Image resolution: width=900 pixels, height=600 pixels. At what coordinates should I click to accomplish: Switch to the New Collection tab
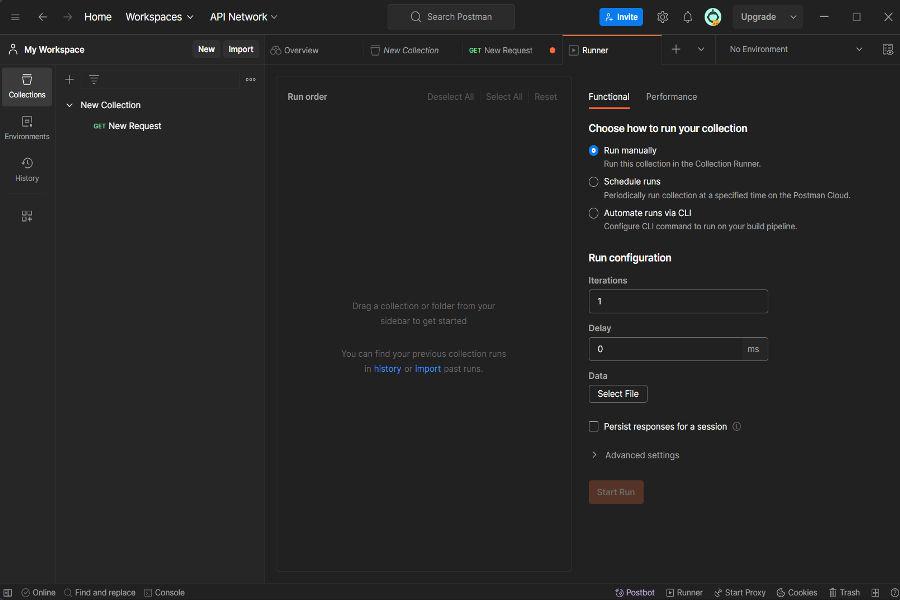click(x=405, y=51)
